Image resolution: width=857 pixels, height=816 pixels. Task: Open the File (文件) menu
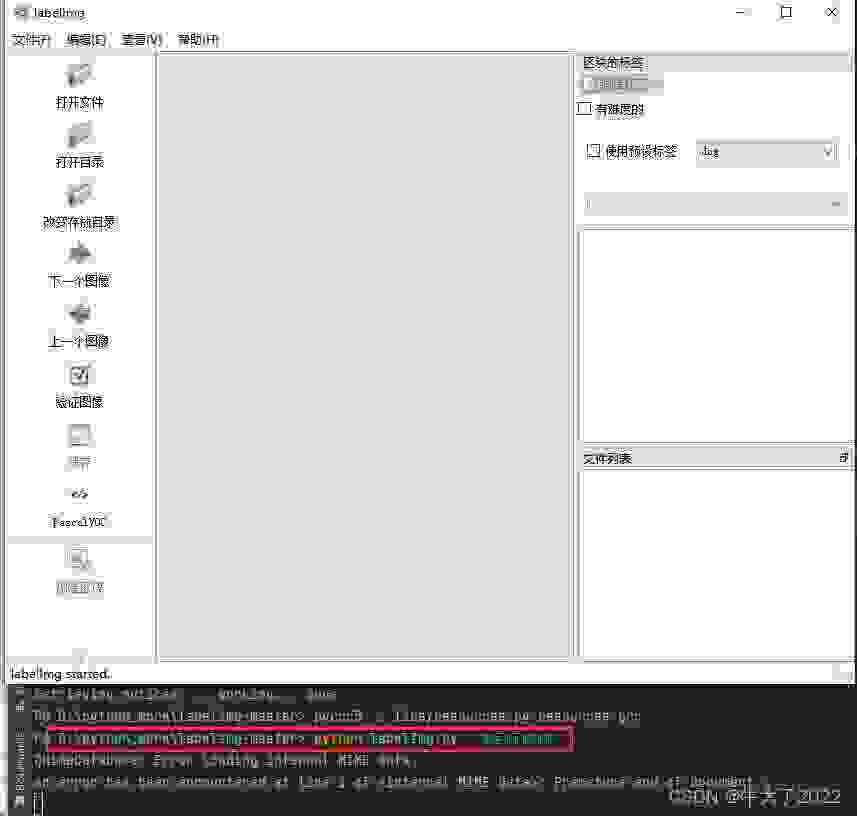(x=30, y=40)
